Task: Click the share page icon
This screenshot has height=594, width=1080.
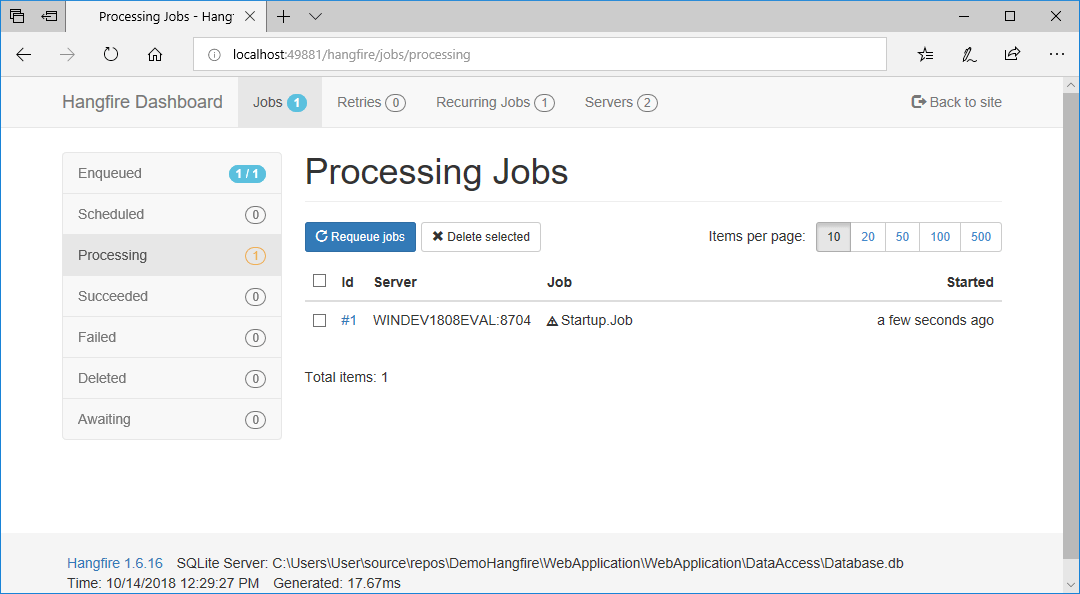Action: click(x=1012, y=54)
